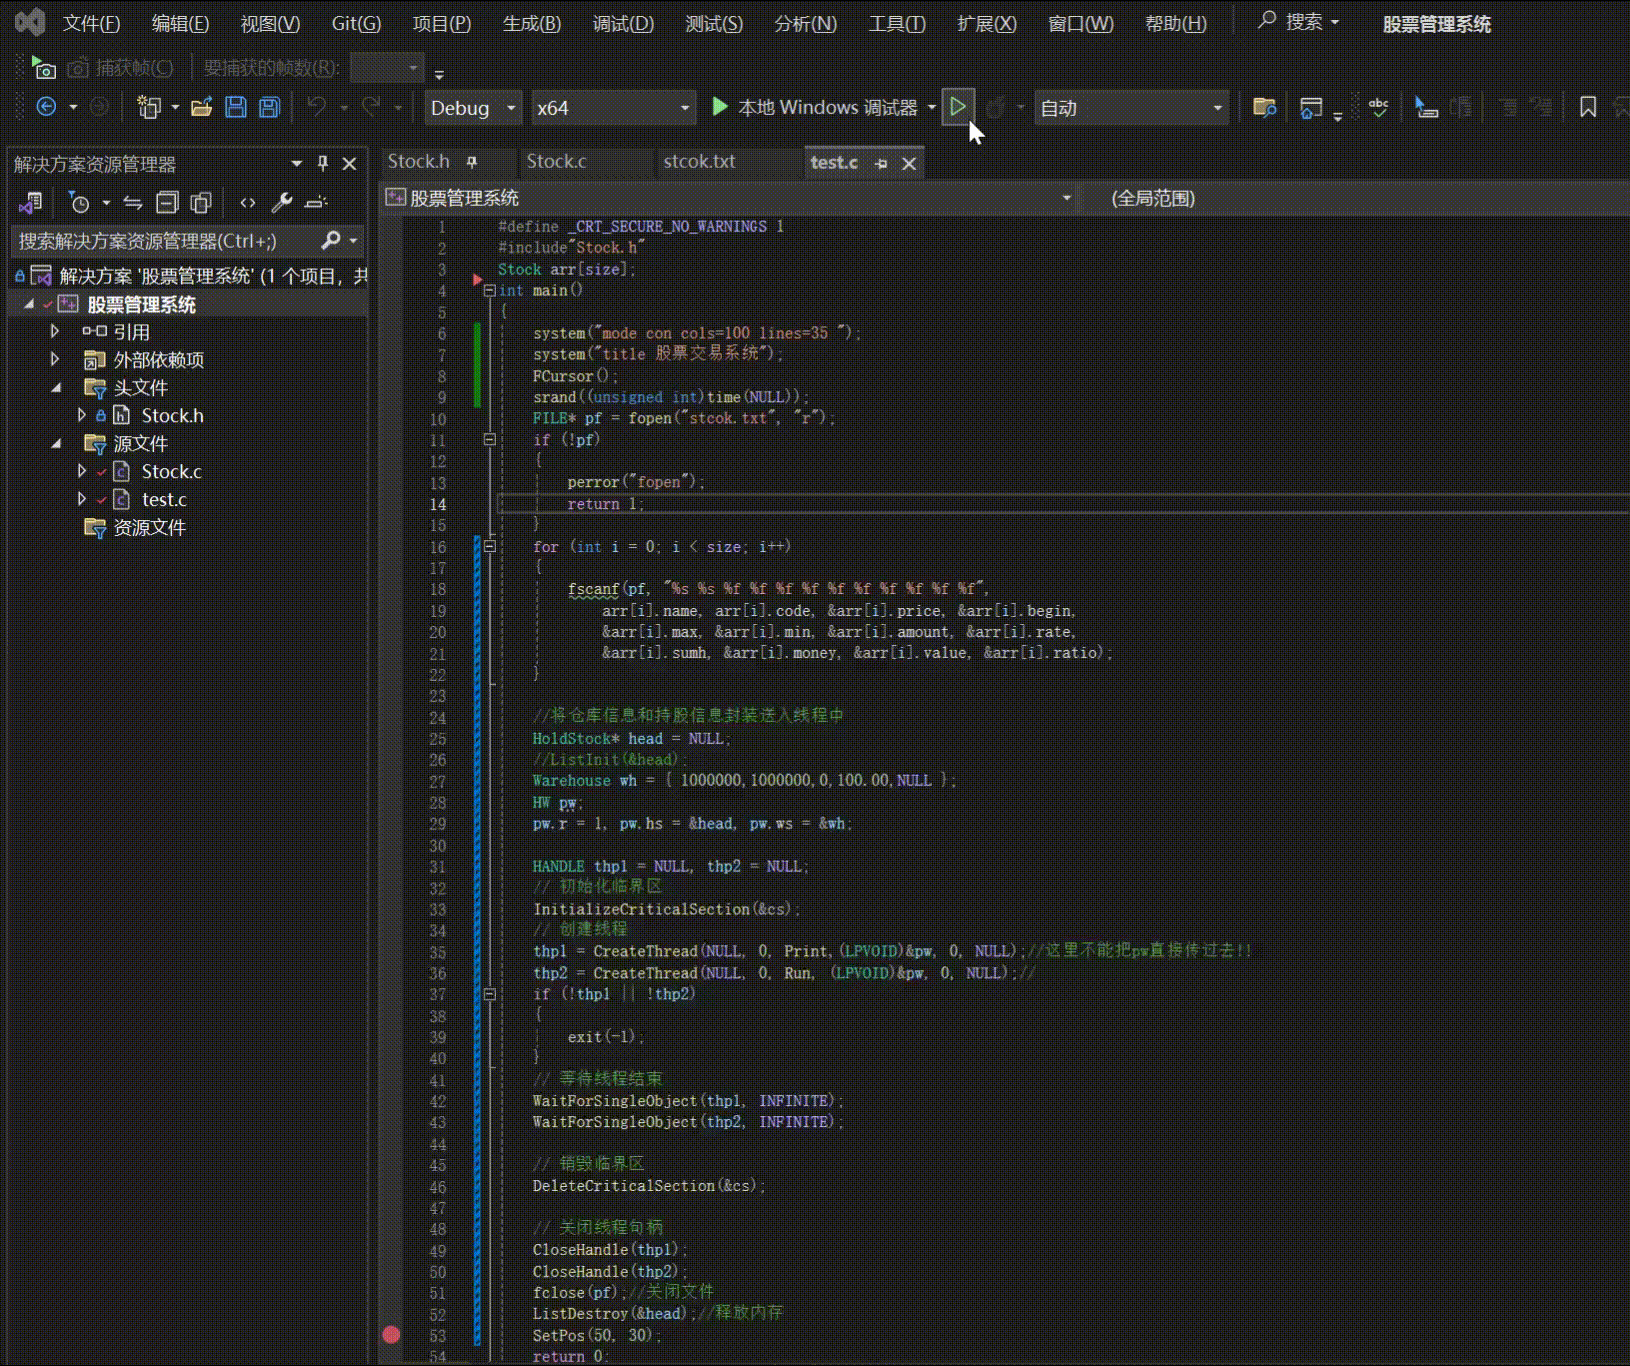Select test.c in the solution tree
Viewport: 1630px width, 1366px height.
click(x=164, y=500)
